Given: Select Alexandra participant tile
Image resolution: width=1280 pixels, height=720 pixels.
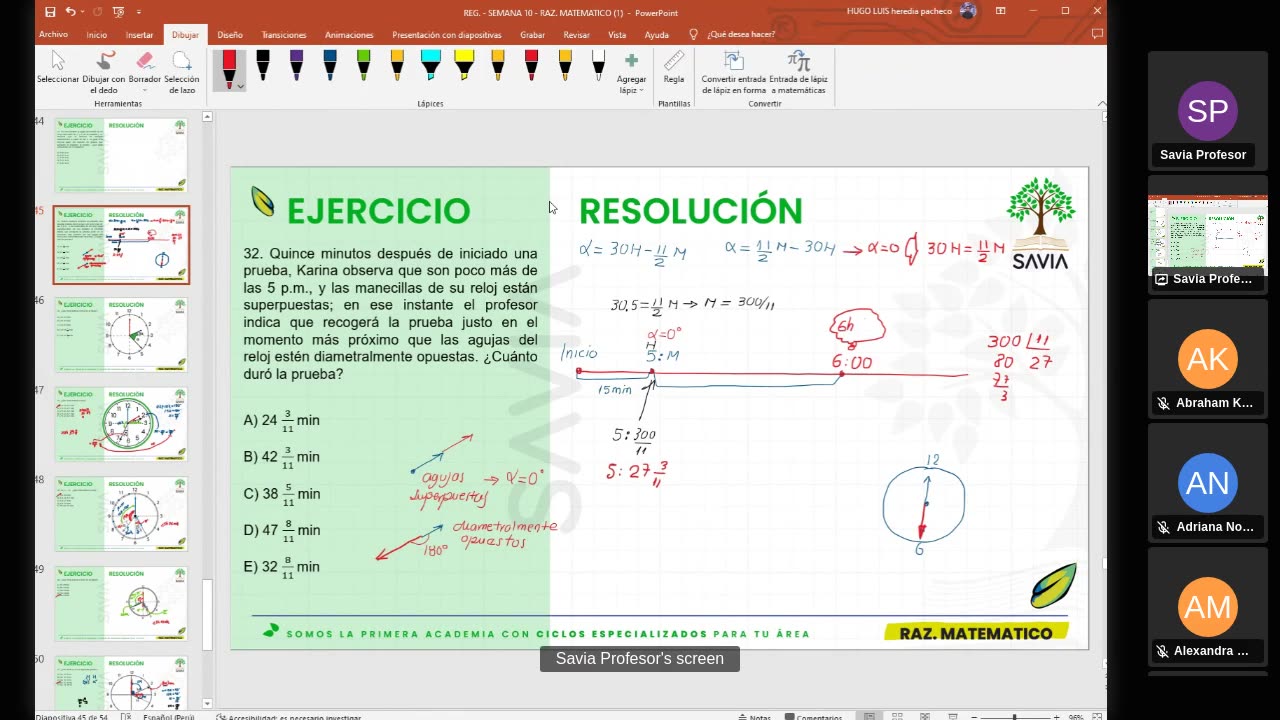Looking at the screenshot, I should pyautogui.click(x=1207, y=605).
